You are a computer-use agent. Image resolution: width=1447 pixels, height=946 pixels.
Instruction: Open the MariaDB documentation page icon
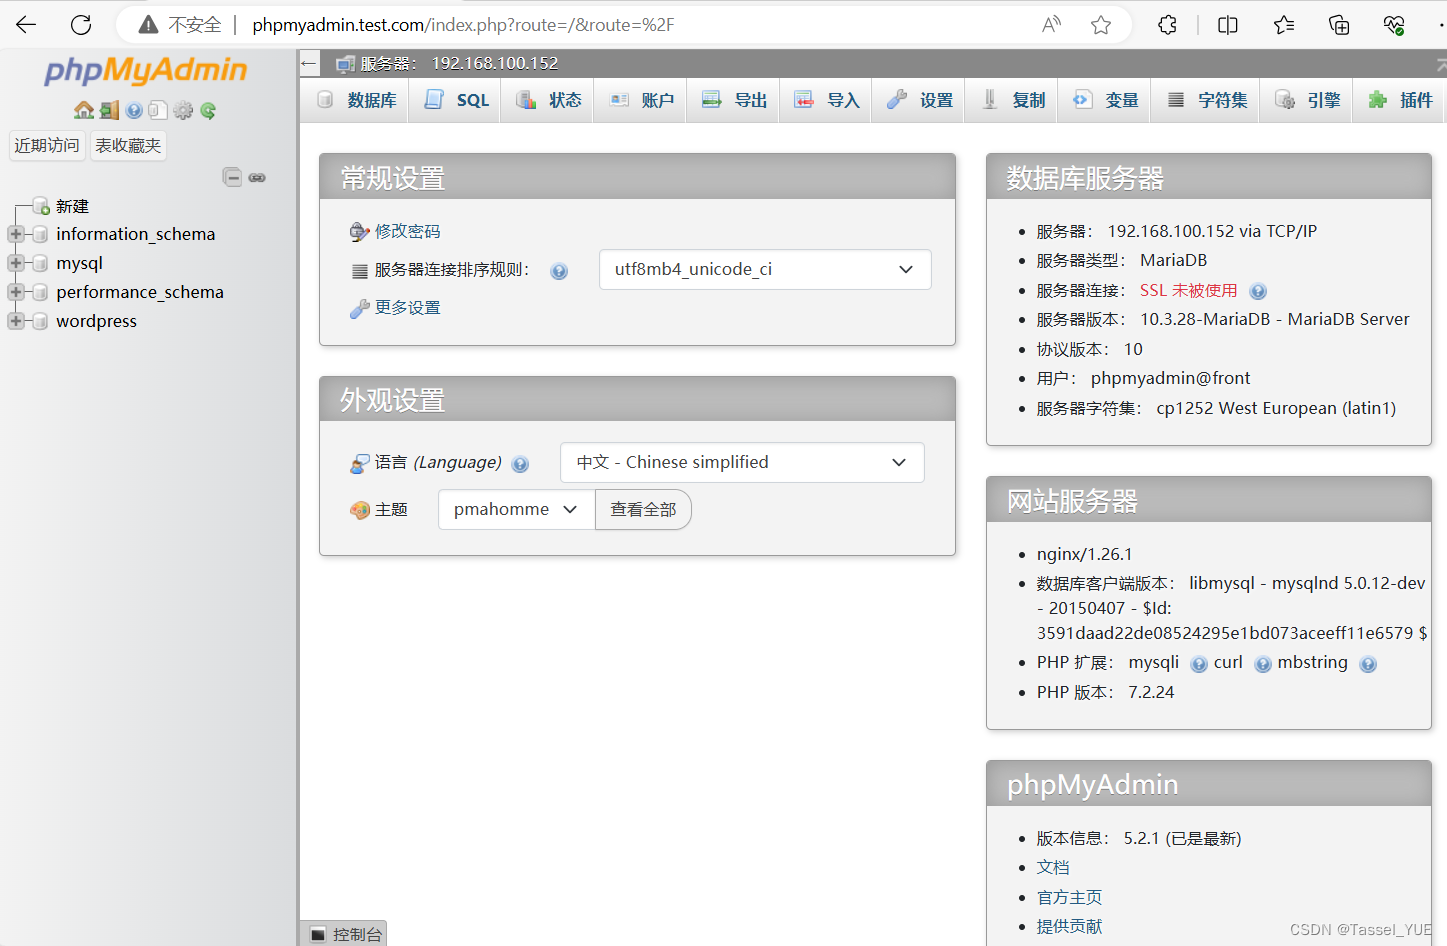tap(158, 110)
